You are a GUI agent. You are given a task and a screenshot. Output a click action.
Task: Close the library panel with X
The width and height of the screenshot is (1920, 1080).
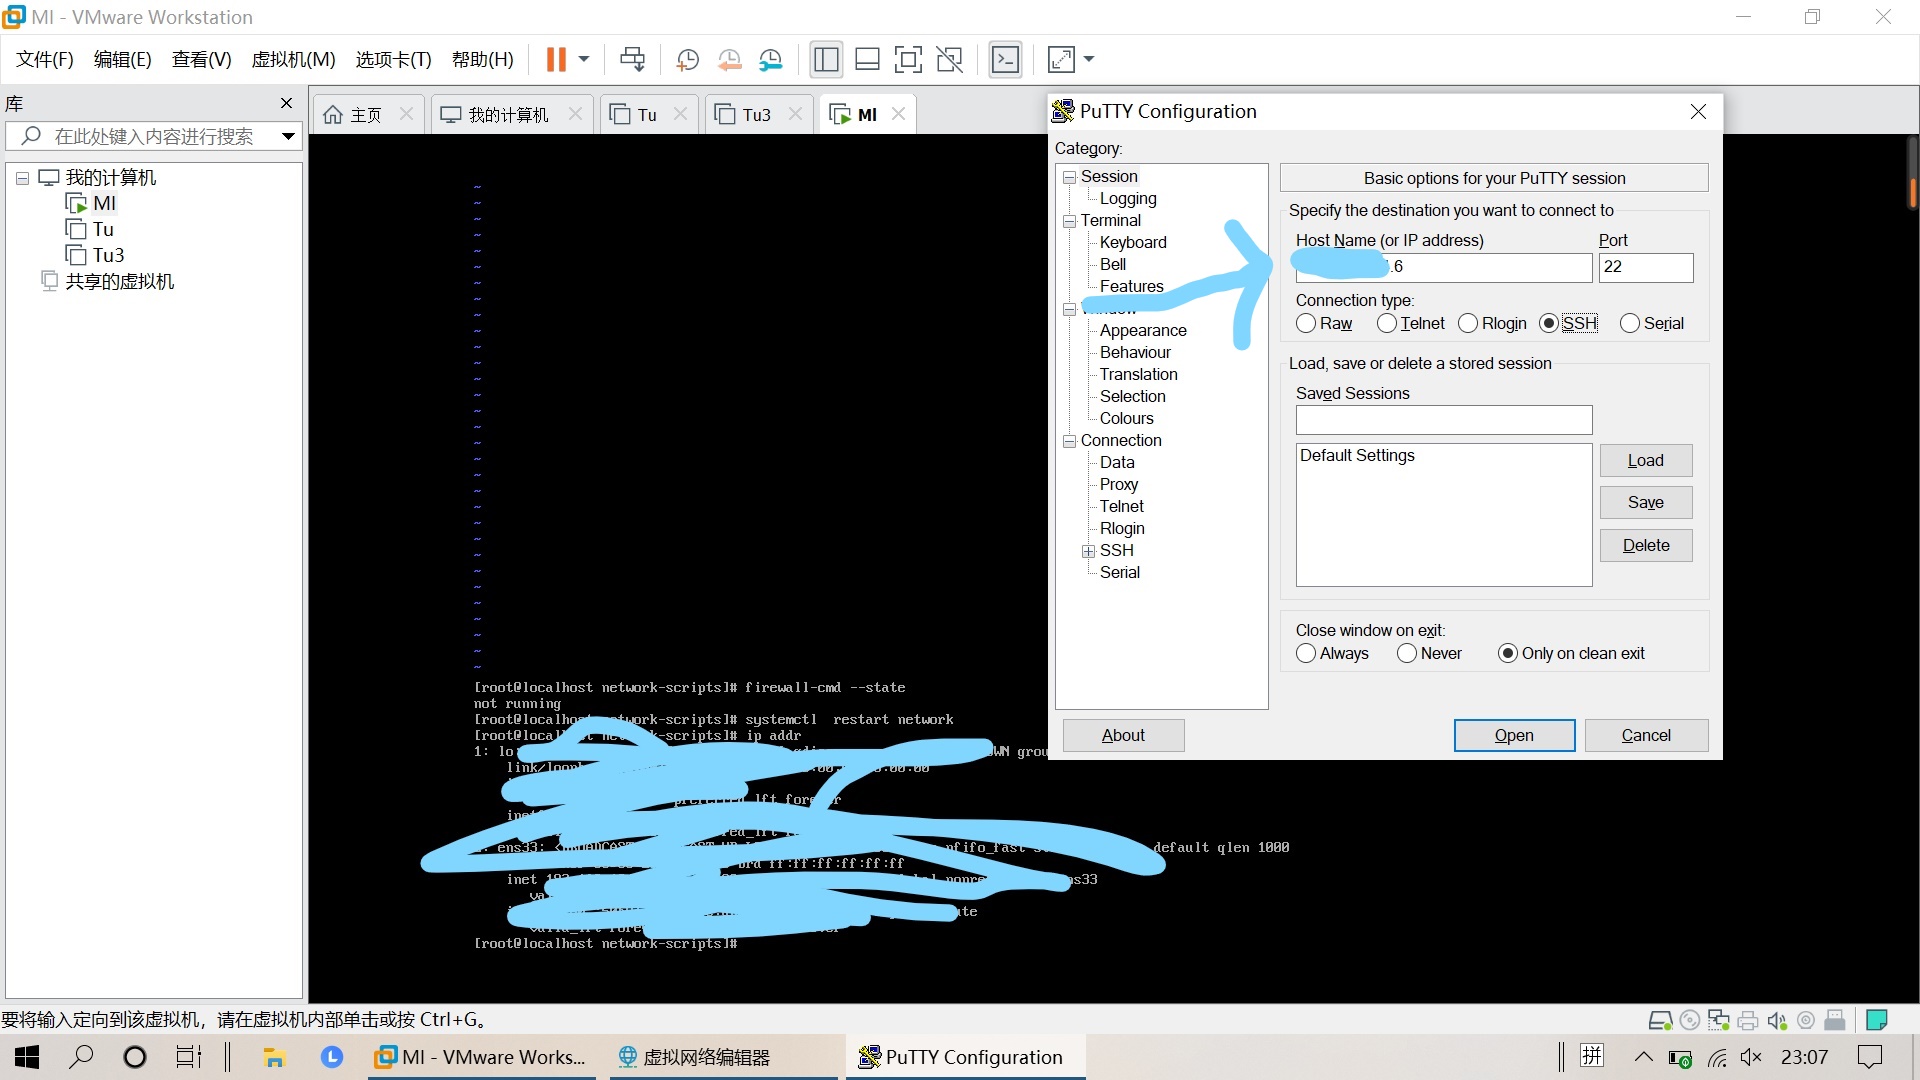286,103
